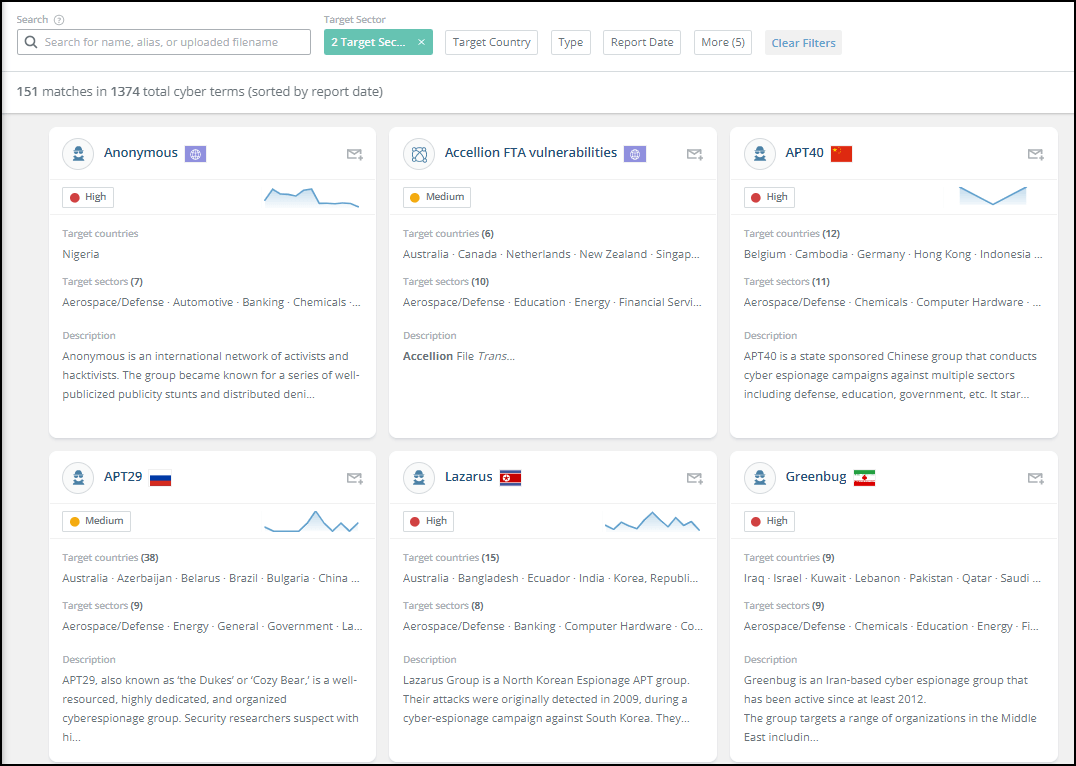This screenshot has width=1076, height=766.
Task: Click APT40 target sectors list with Computer Hardware
Action: (x=892, y=302)
